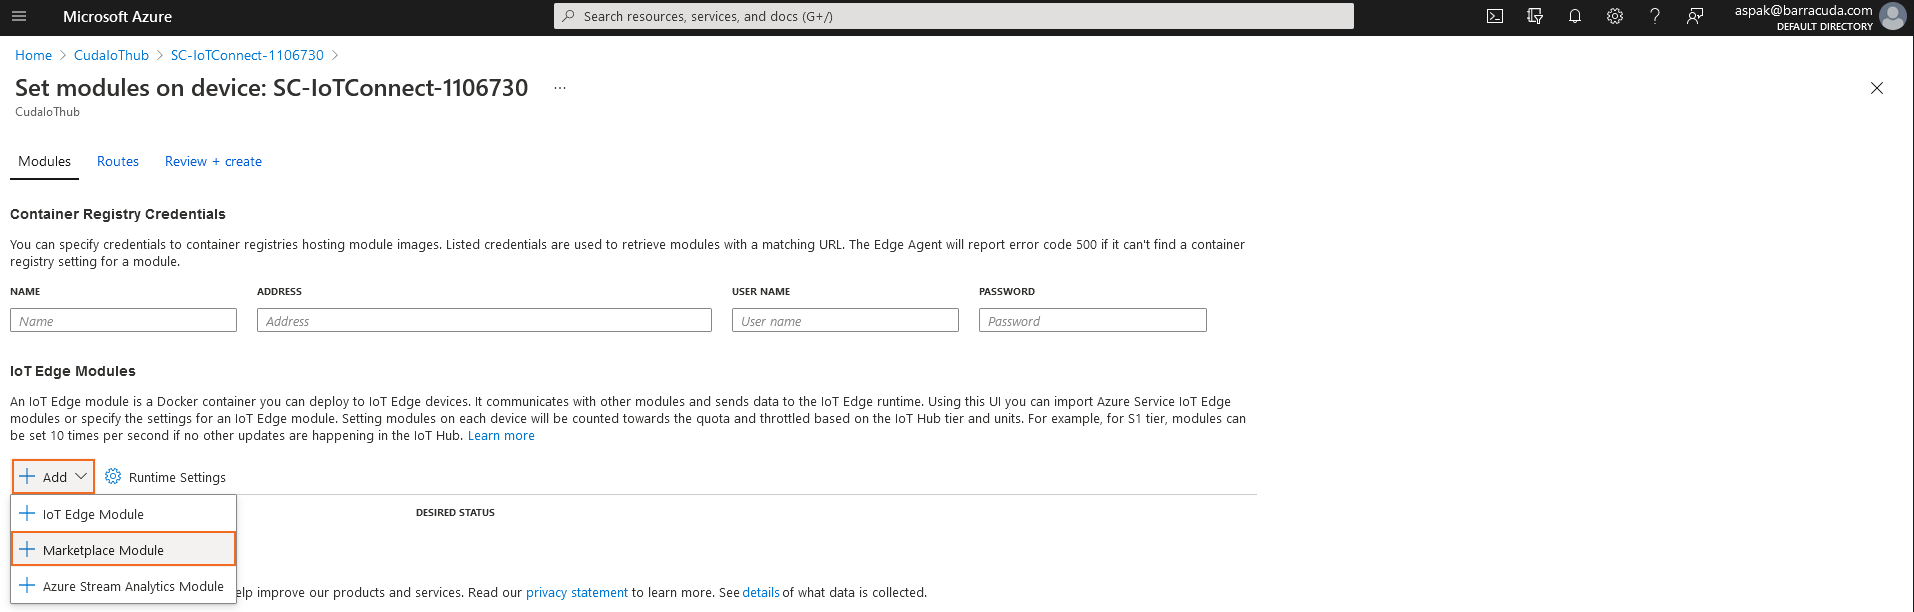Close the Set modules blade
1914x612 pixels.
1877,88
